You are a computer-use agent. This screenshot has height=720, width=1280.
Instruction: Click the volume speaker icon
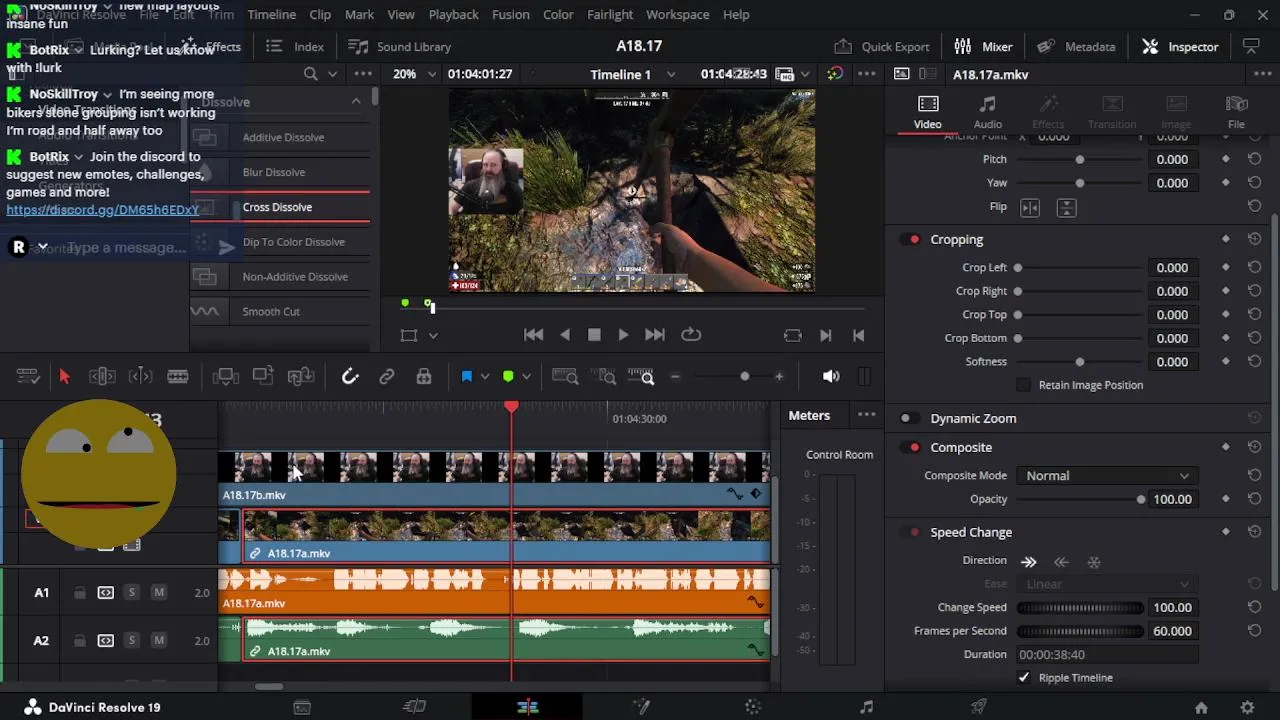831,376
